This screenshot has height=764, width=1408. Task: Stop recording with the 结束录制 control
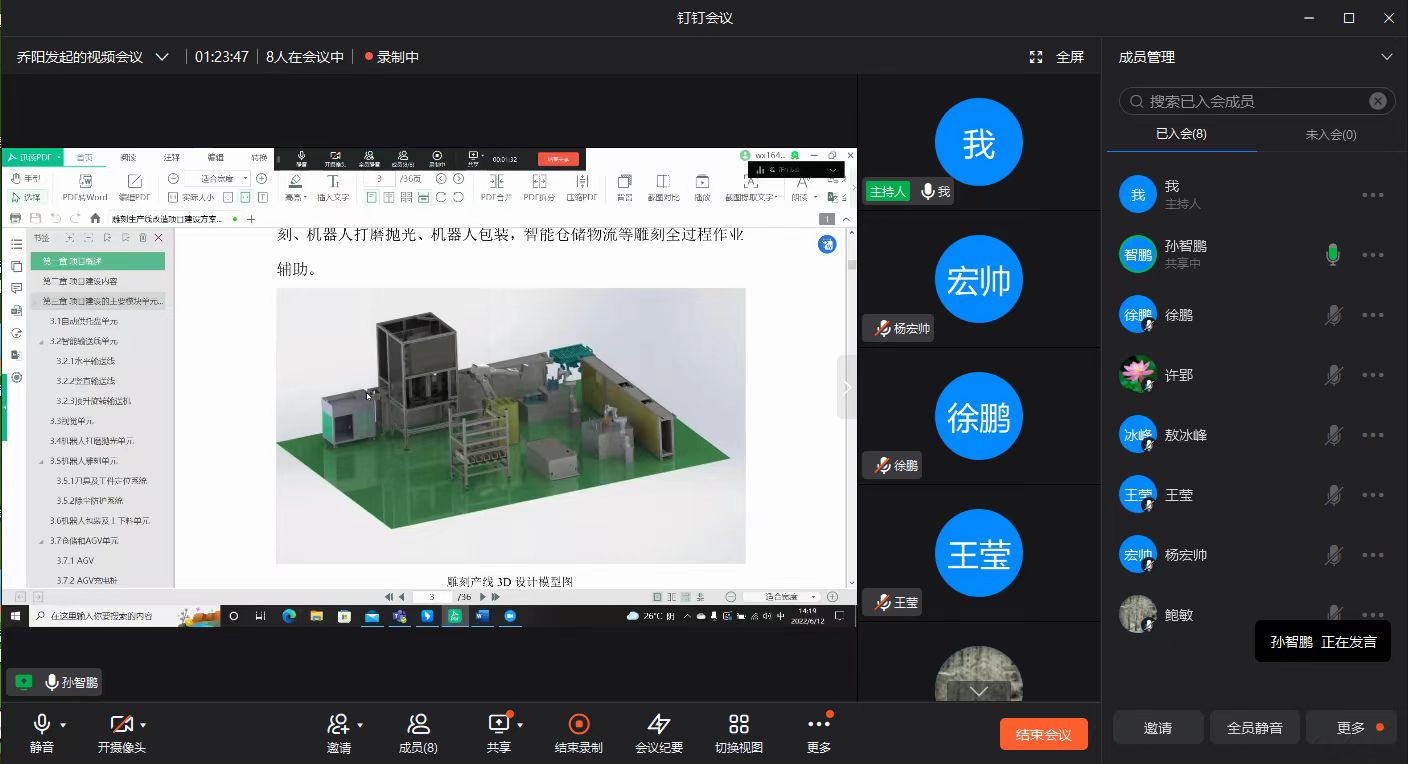tap(578, 725)
